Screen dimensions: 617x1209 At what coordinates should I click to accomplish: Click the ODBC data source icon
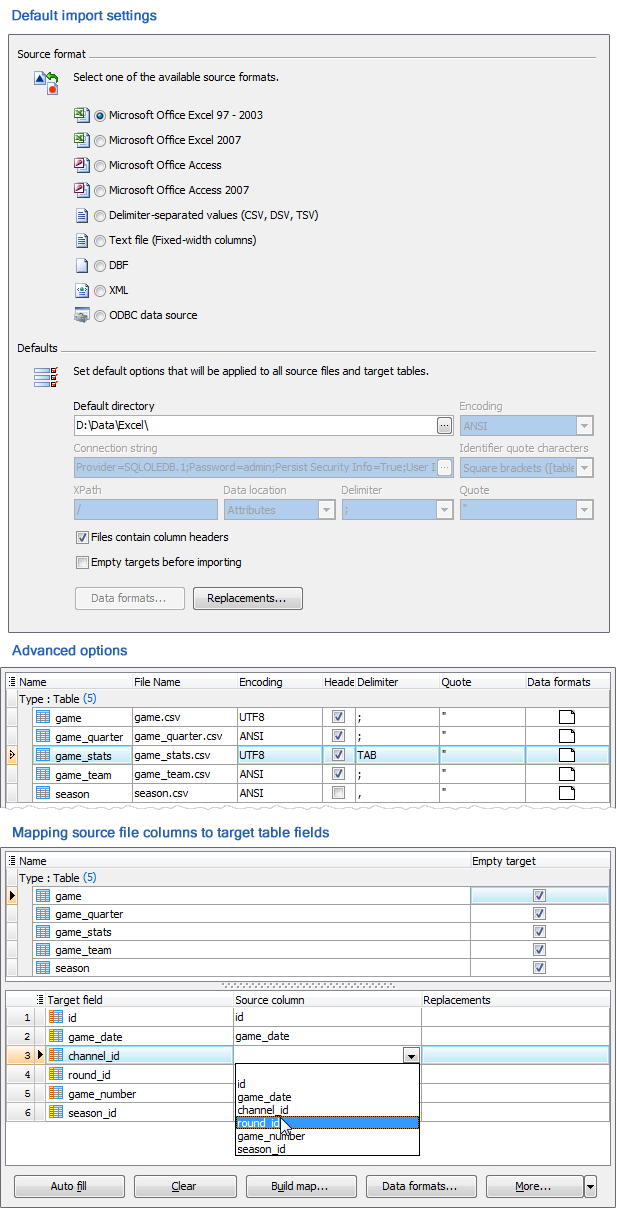click(82, 315)
